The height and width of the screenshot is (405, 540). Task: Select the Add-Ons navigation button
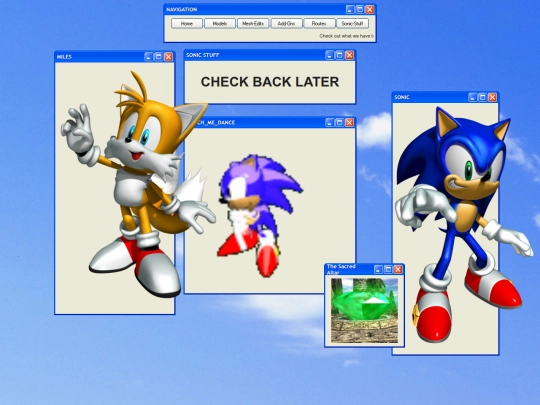(x=286, y=23)
